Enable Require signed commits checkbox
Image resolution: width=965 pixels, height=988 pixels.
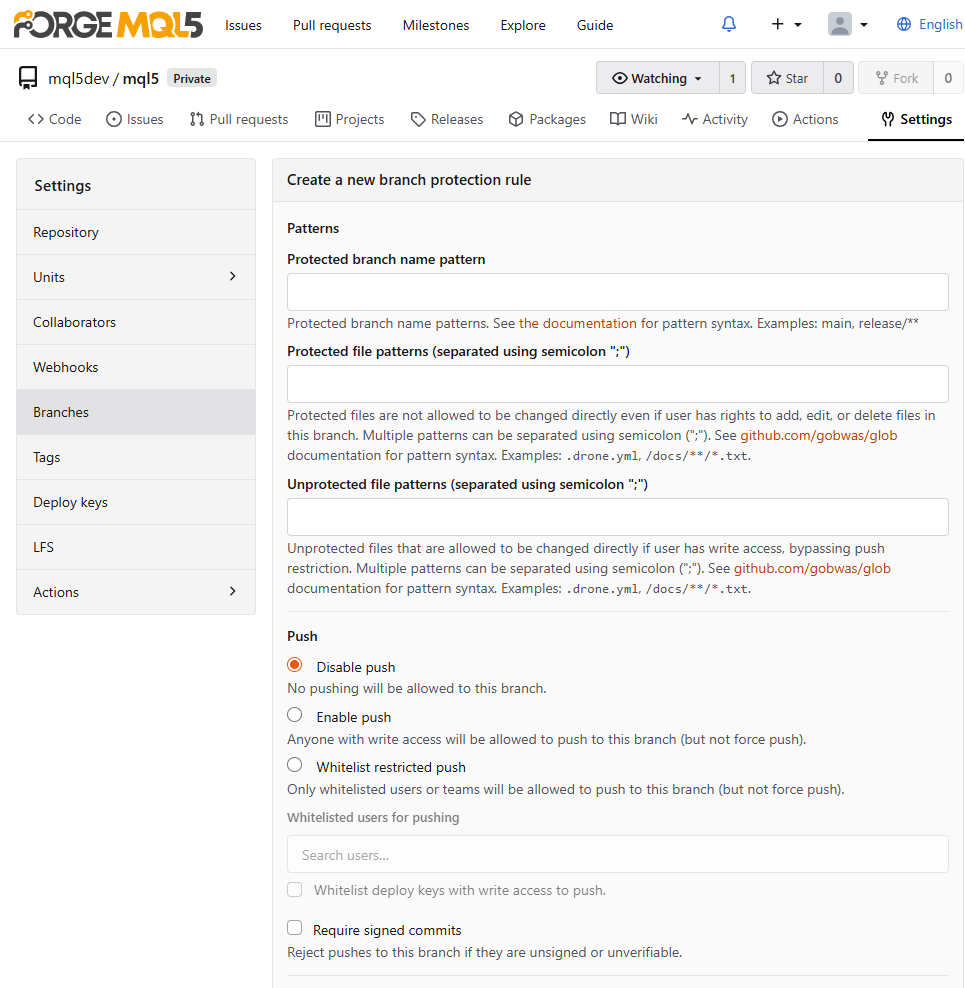tap(294, 928)
